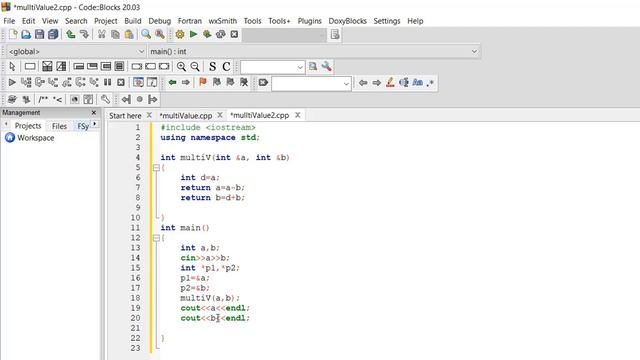The height and width of the screenshot is (360, 640).
Task: Open the Replace tool icon
Action: (x=160, y=34)
